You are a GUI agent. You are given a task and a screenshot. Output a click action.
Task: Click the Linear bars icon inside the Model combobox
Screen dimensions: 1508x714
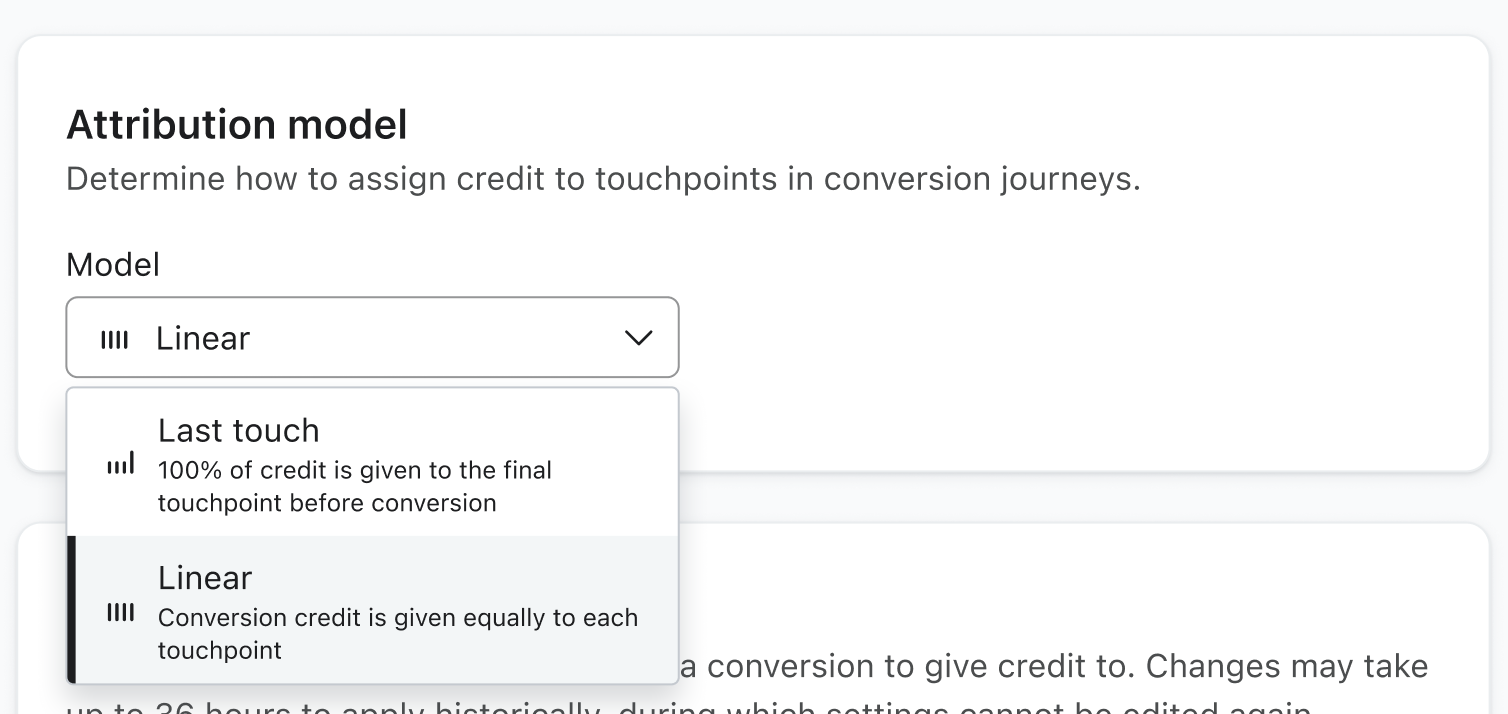point(115,340)
